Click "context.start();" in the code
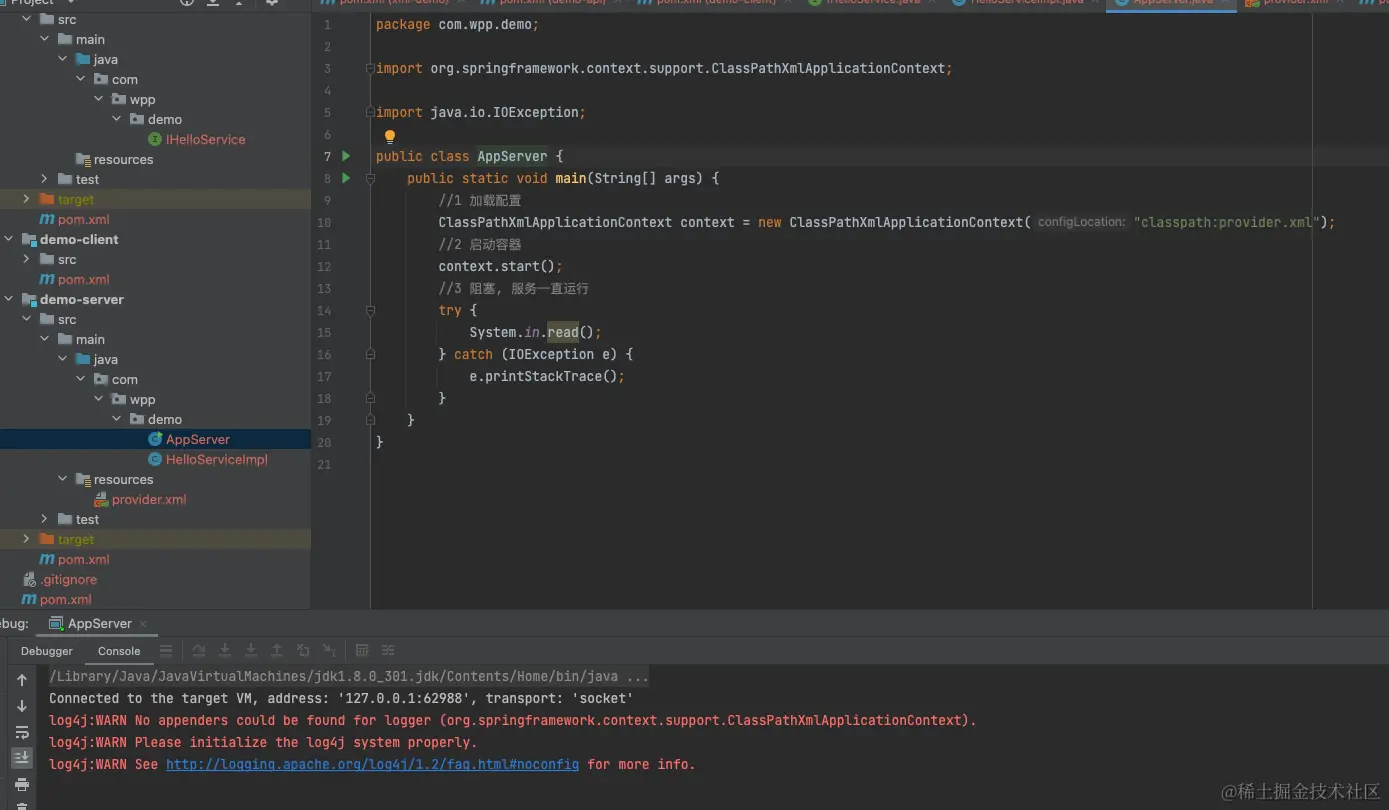The height and width of the screenshot is (810, 1389). tap(501, 266)
